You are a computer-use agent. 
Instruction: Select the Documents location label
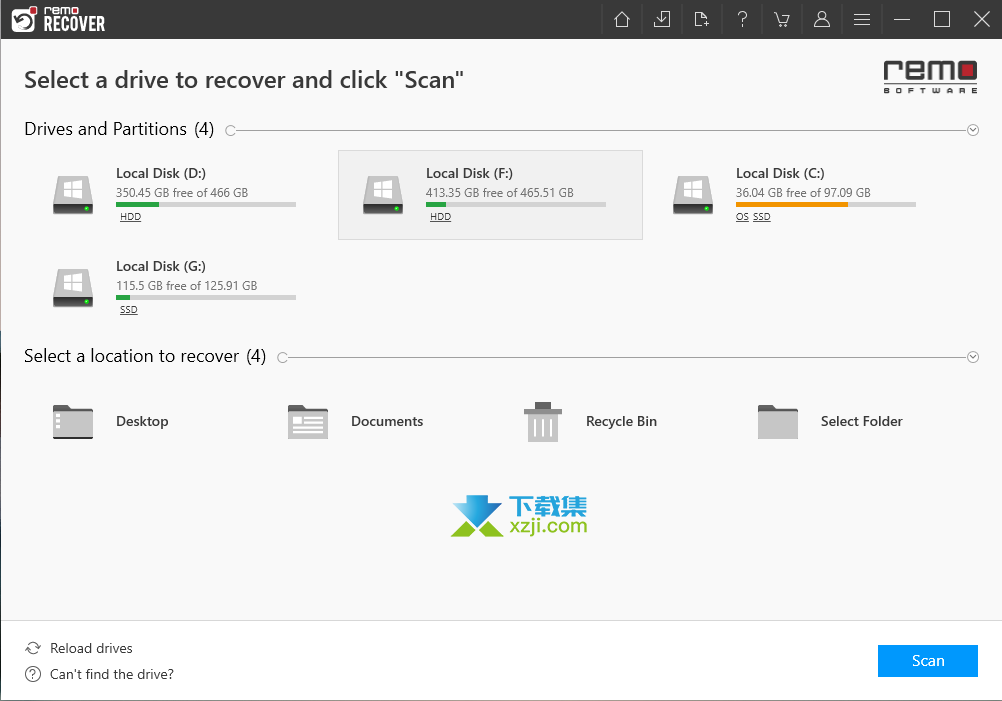387,421
